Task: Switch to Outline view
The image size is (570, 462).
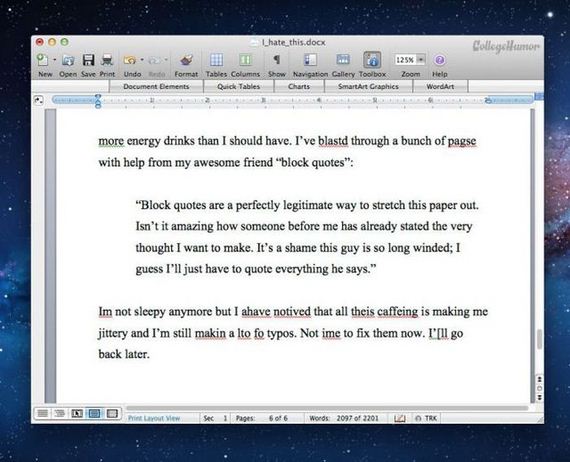Action: click(60, 413)
